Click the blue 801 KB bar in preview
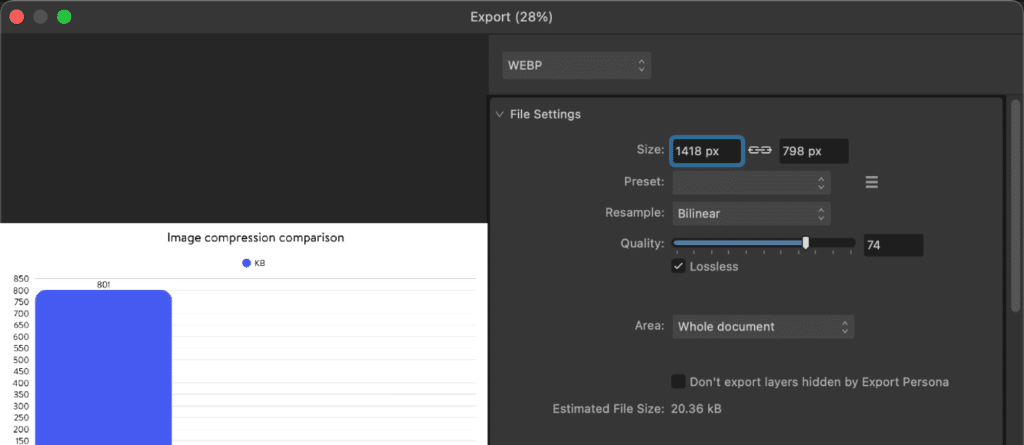This screenshot has width=1024, height=445. click(103, 367)
